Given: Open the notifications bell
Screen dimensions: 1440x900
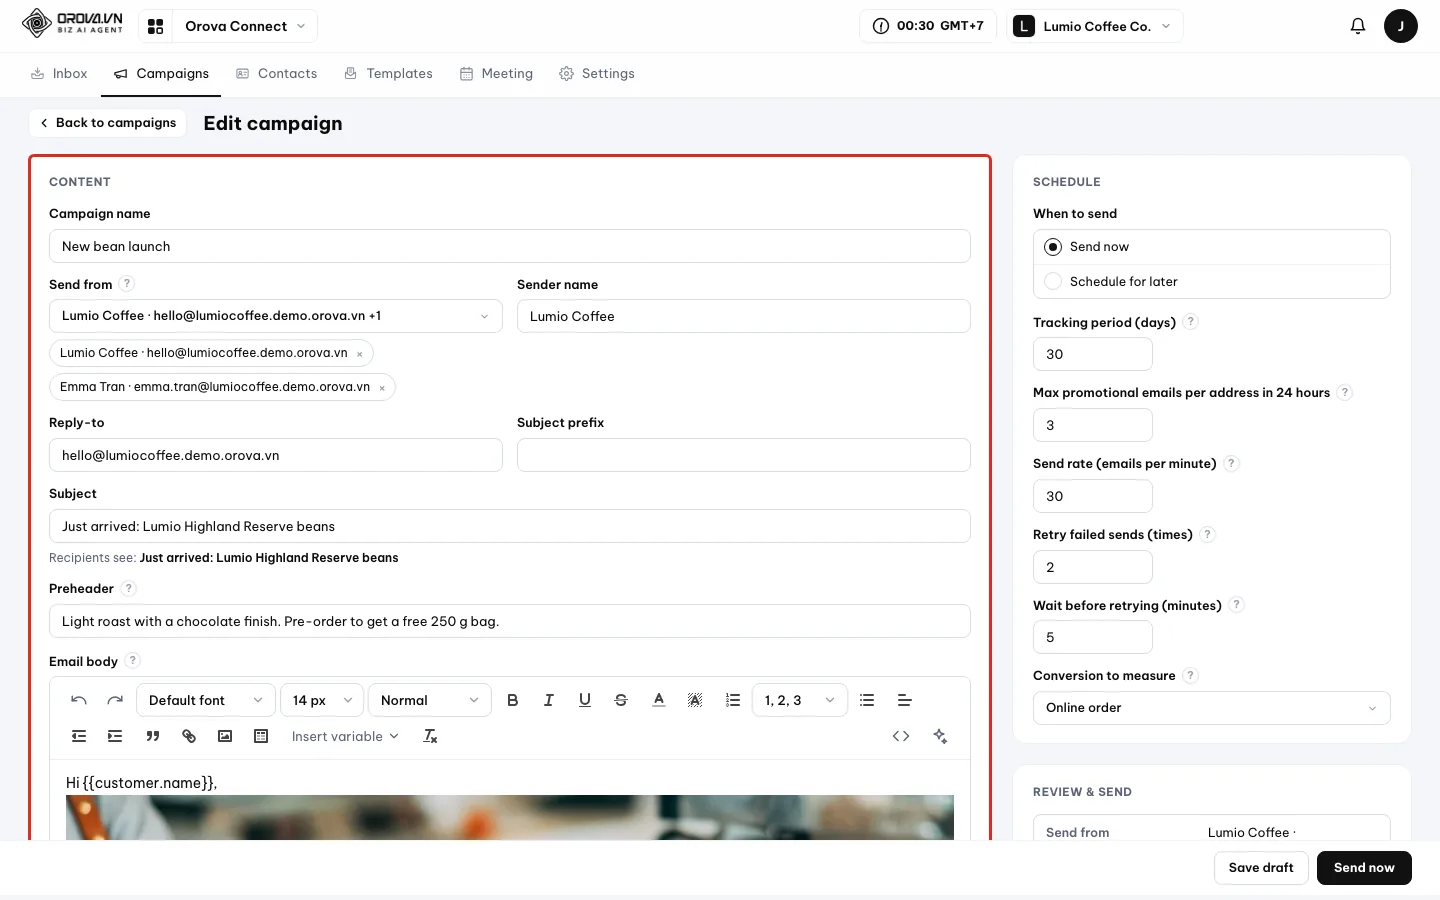Looking at the screenshot, I should 1358,26.
